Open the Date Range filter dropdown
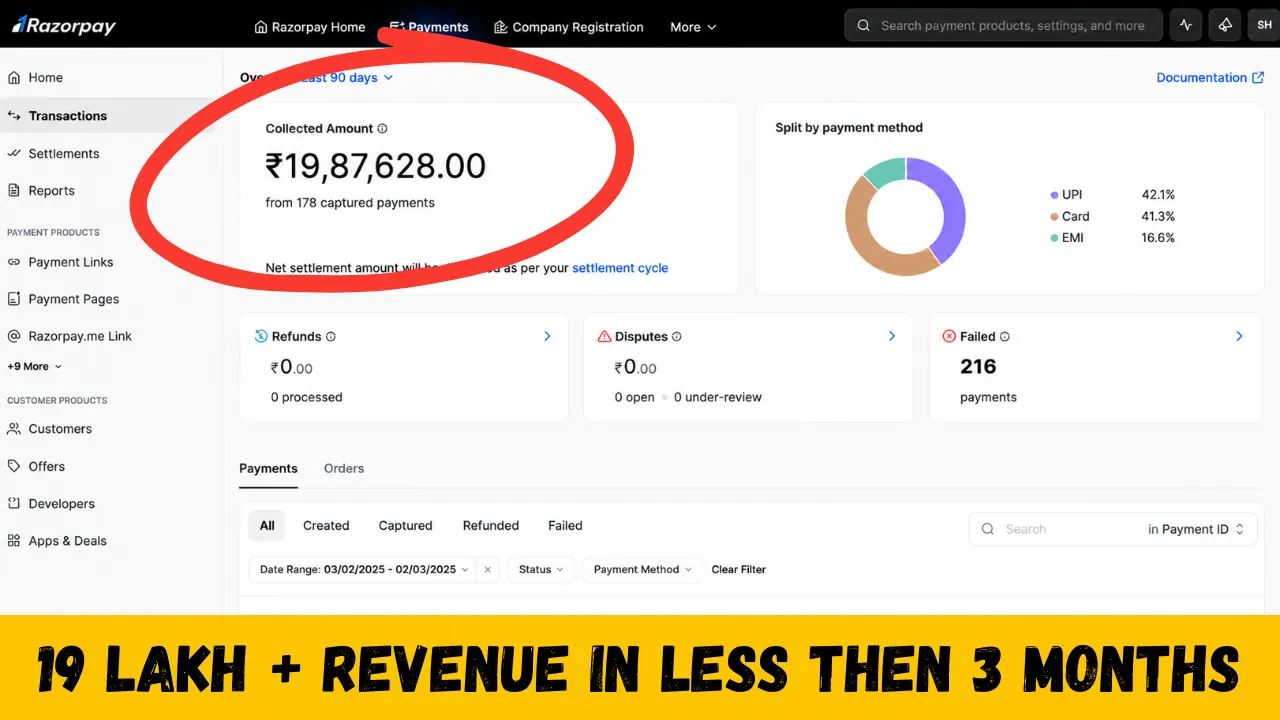The image size is (1280, 720). click(364, 570)
